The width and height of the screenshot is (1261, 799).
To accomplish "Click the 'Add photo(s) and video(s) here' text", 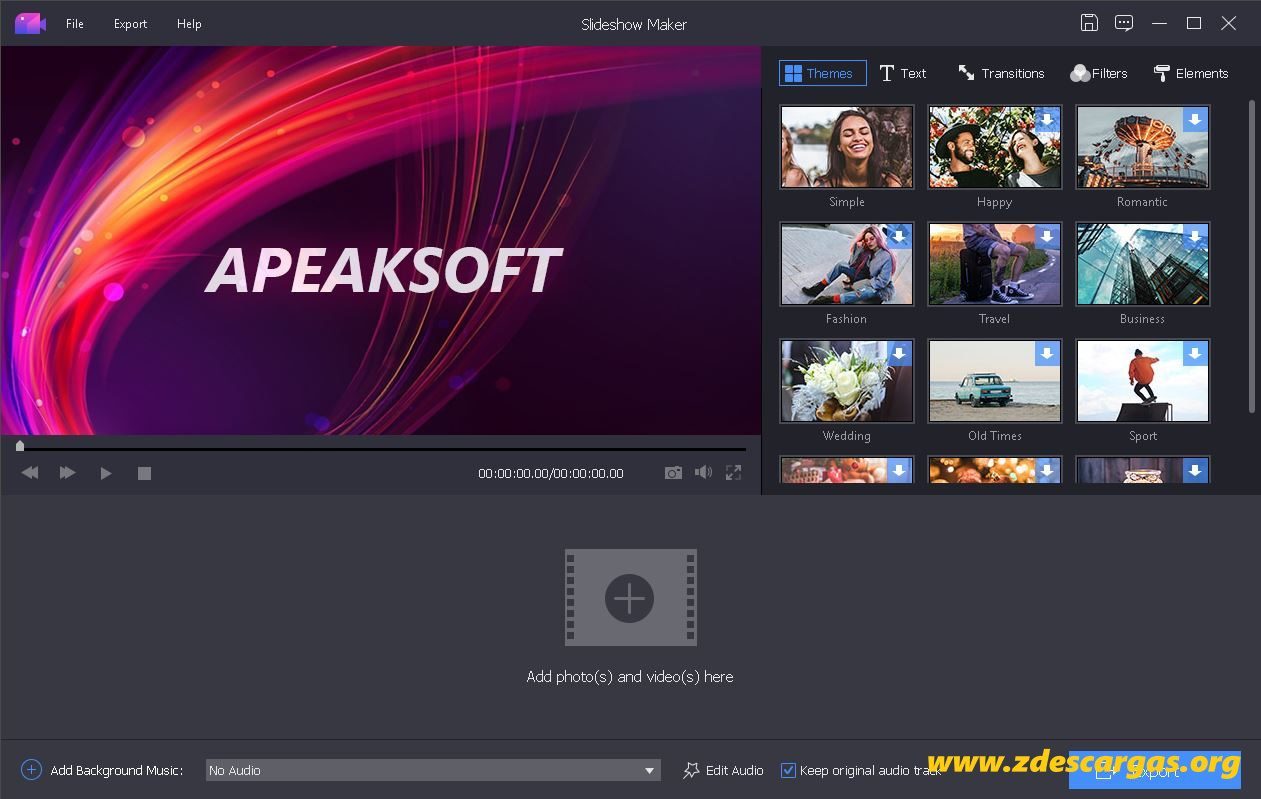I will pyautogui.click(x=630, y=677).
